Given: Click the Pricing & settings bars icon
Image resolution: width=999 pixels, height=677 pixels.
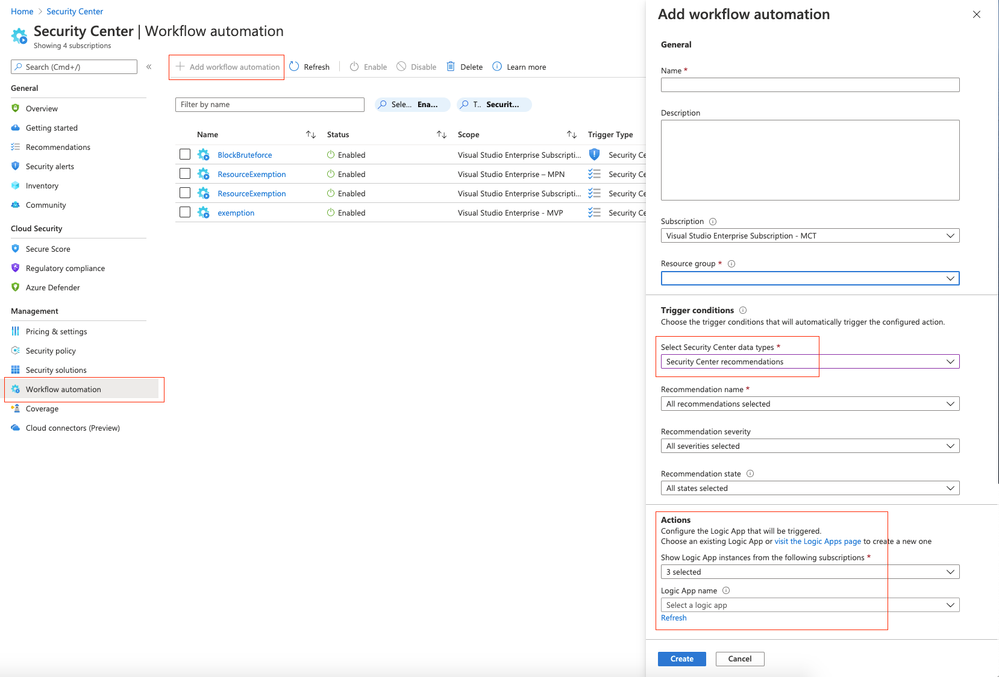Looking at the screenshot, I should pos(15,331).
